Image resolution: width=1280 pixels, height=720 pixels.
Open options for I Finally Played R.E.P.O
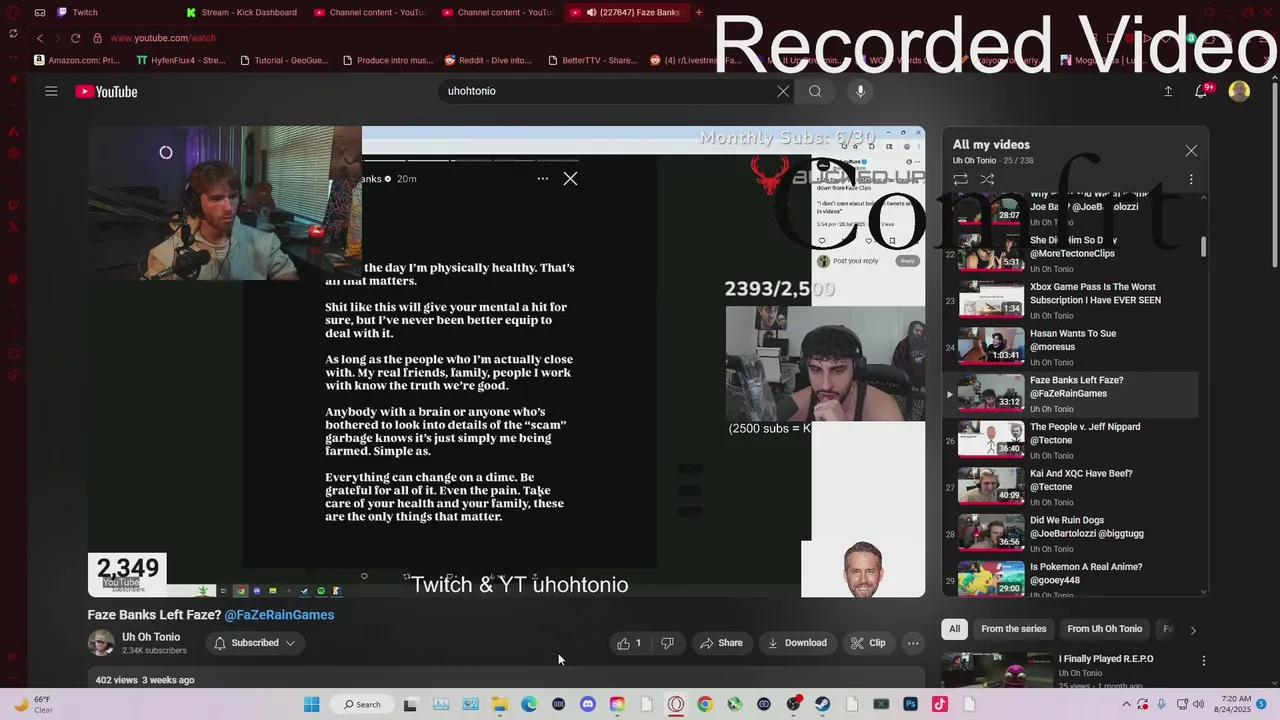click(1204, 660)
